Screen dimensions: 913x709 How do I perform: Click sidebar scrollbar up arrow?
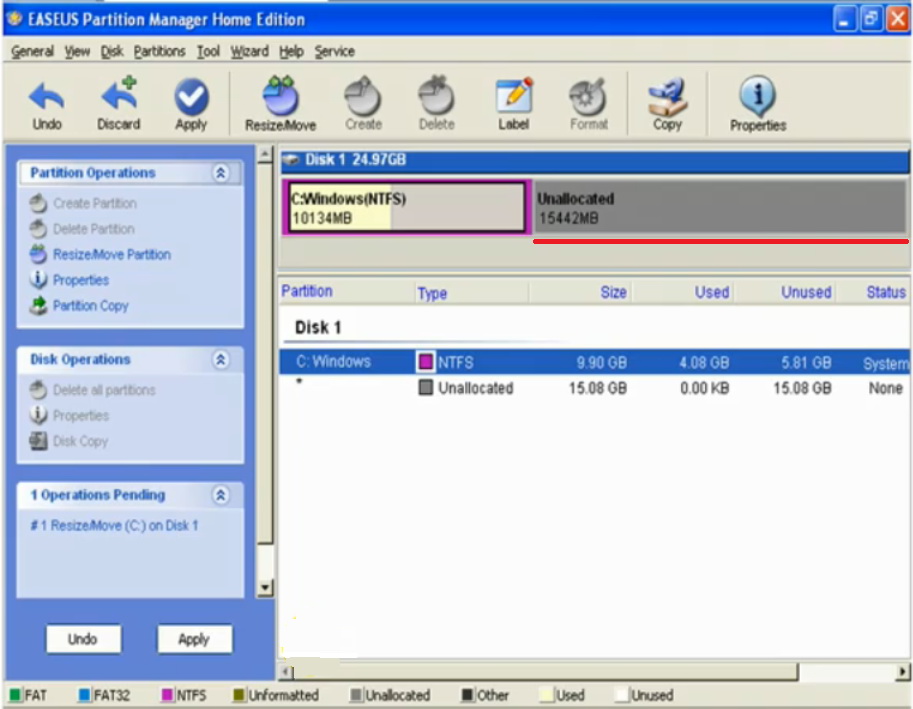point(265,155)
